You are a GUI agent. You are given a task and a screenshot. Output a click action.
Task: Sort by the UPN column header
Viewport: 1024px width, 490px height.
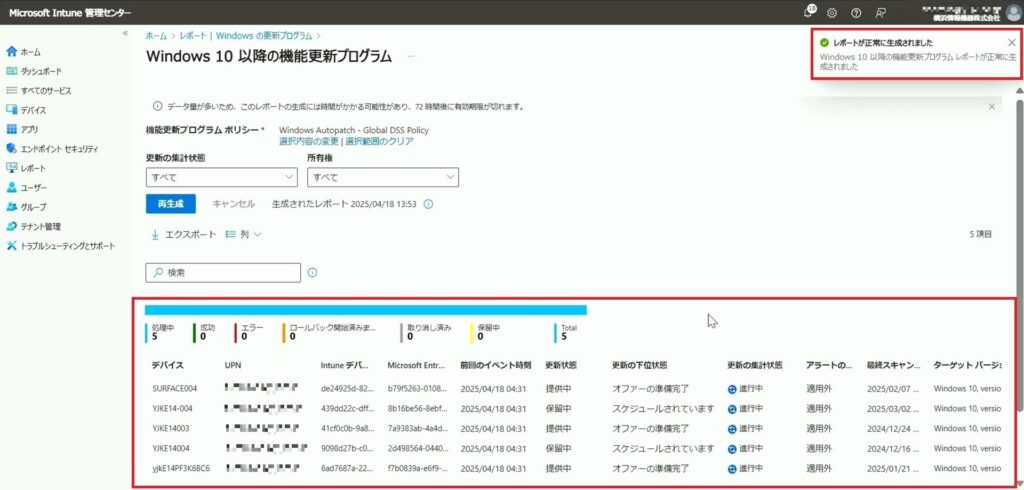233,365
